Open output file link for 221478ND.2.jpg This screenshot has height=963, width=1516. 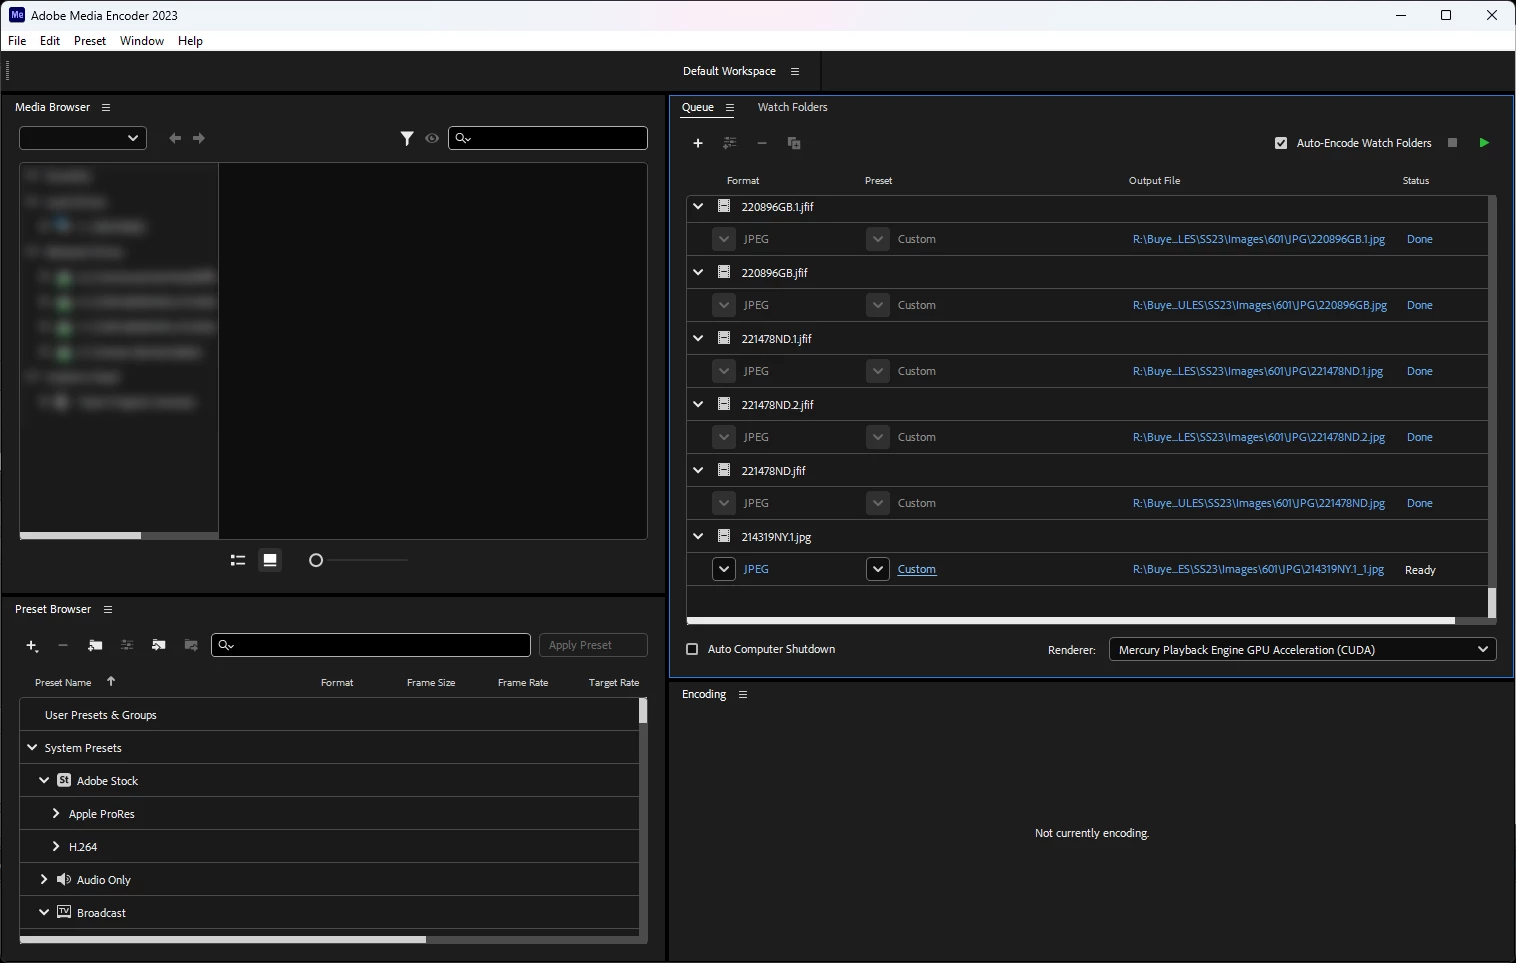coord(1259,437)
